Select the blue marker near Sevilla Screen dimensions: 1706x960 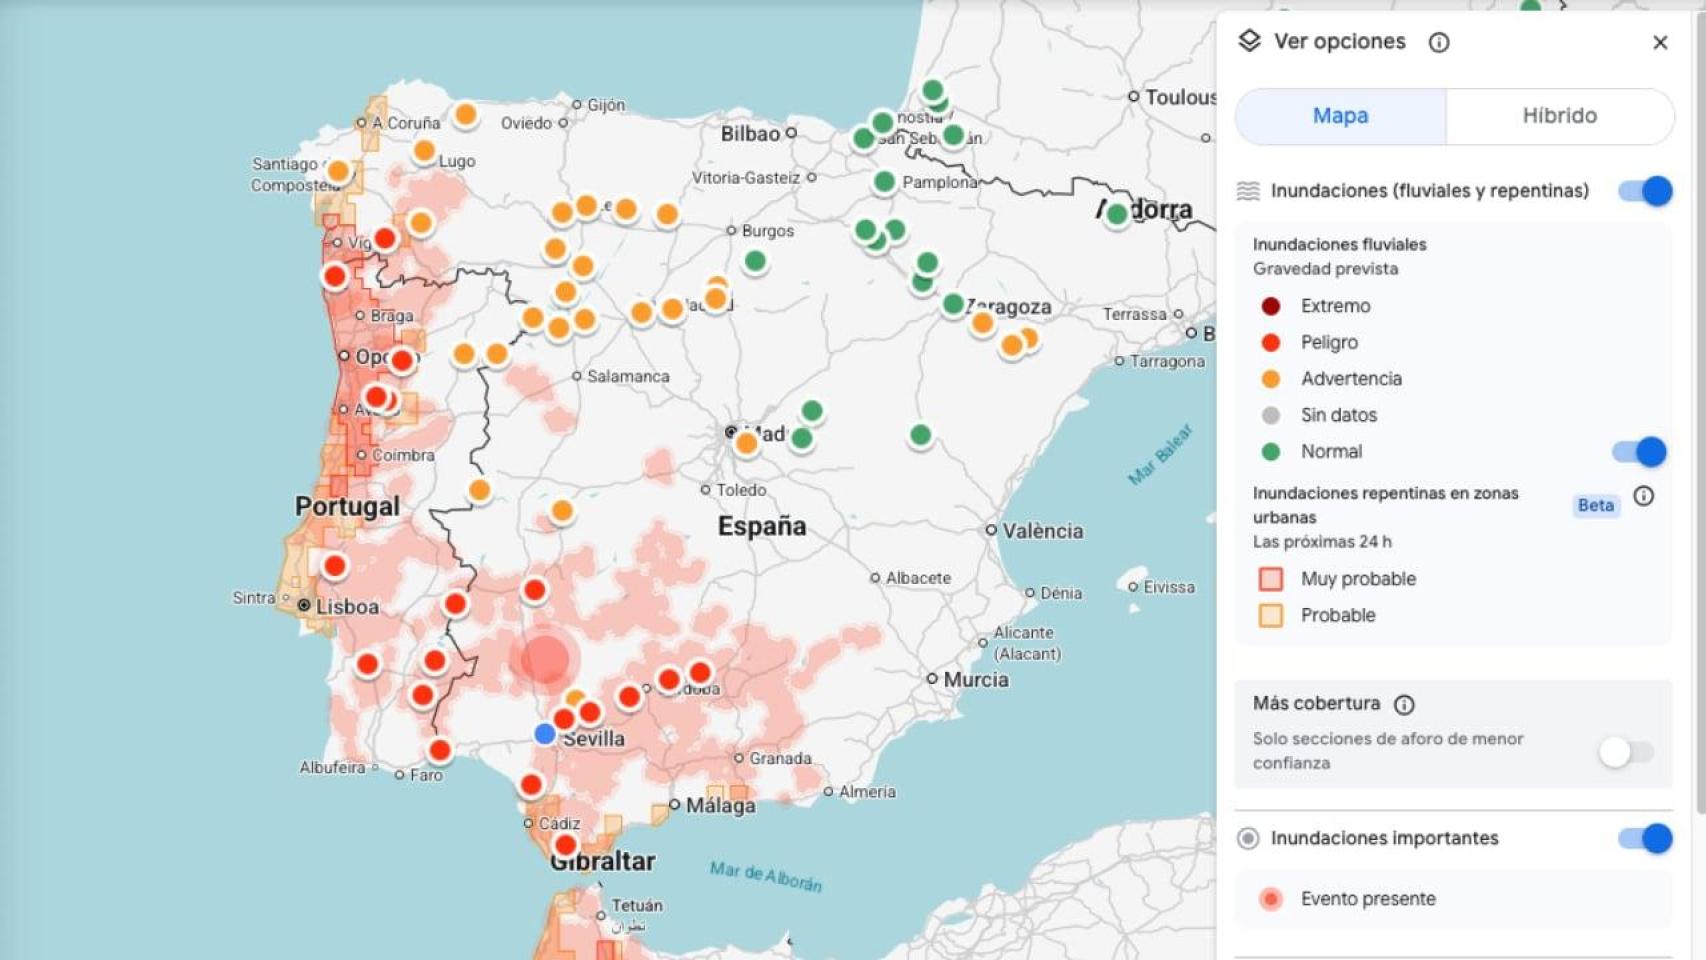(x=543, y=733)
